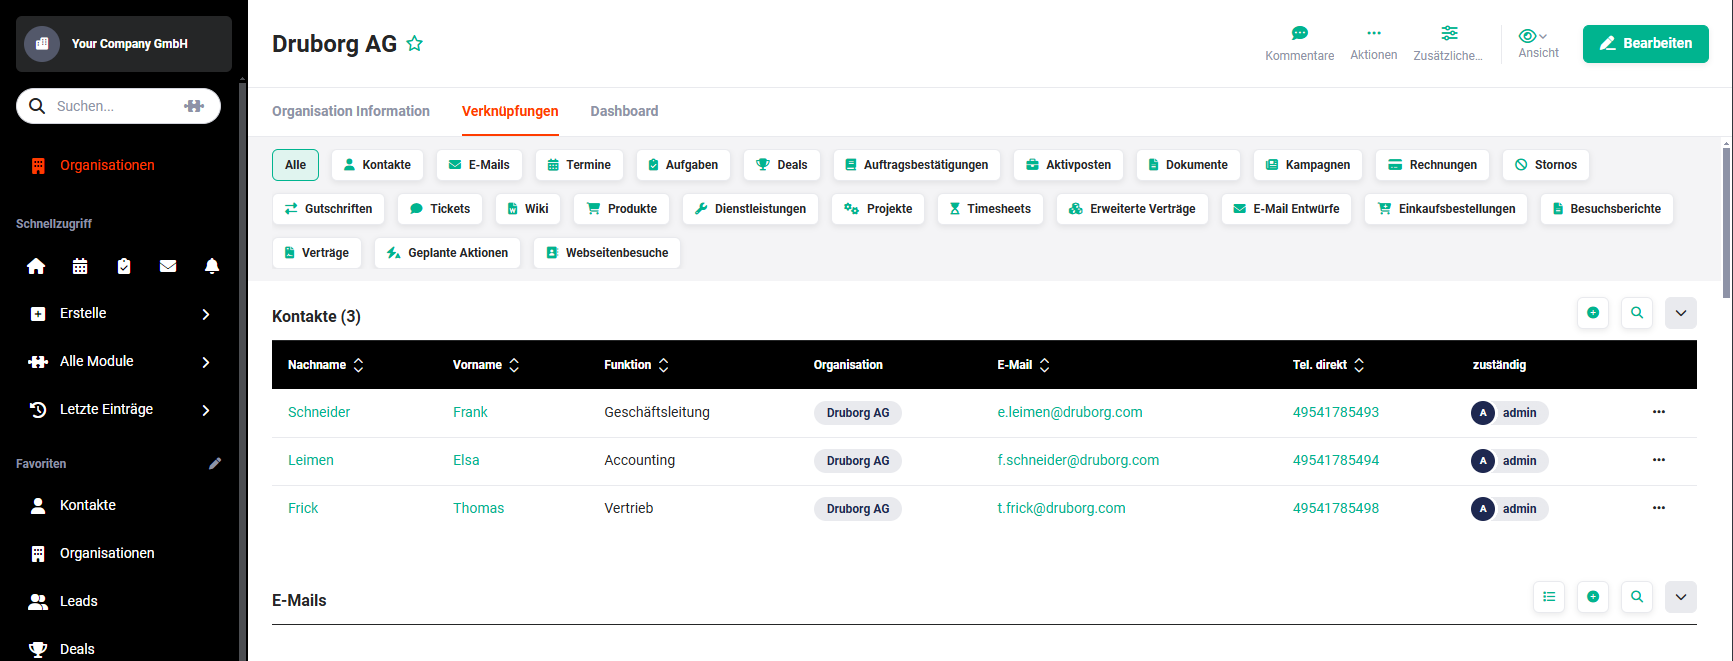Open mail envelope quick-access icon

pos(168,266)
